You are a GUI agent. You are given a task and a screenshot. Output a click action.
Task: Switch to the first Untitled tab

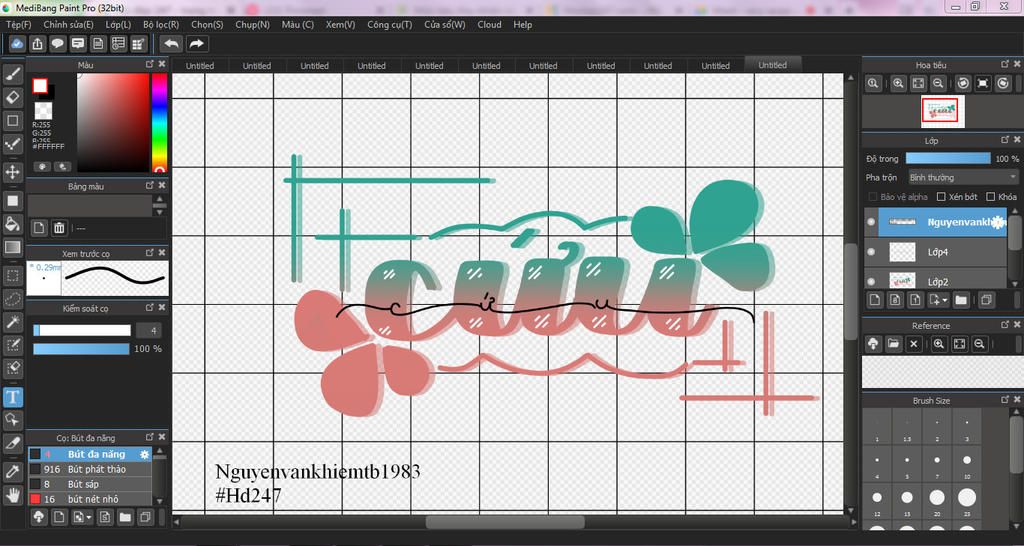pos(199,65)
